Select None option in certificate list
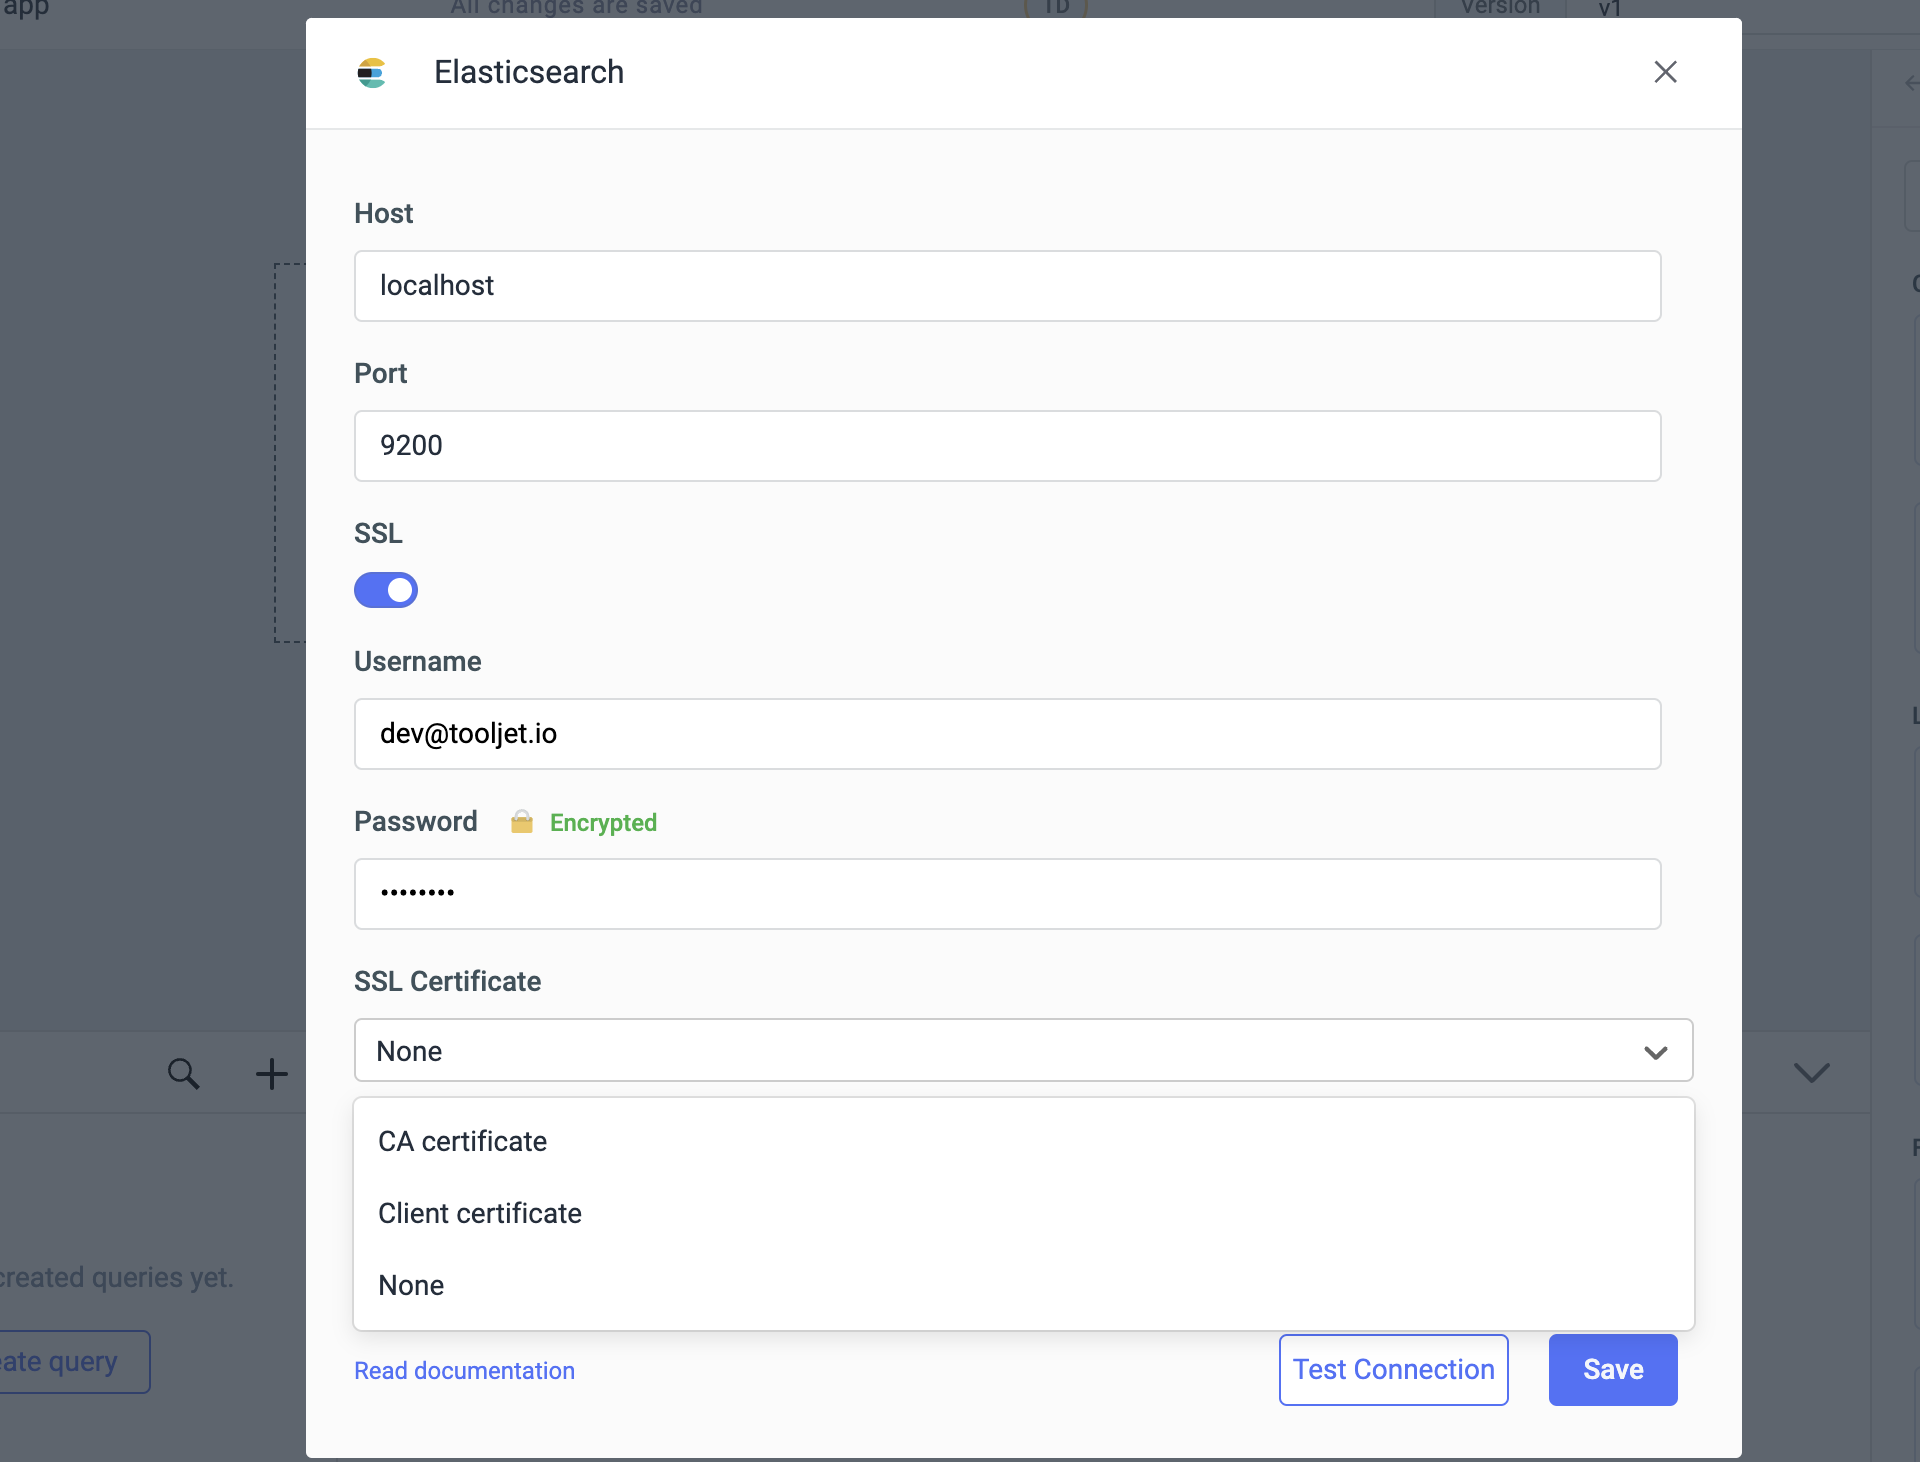This screenshot has height=1462, width=1920. pos(410,1285)
